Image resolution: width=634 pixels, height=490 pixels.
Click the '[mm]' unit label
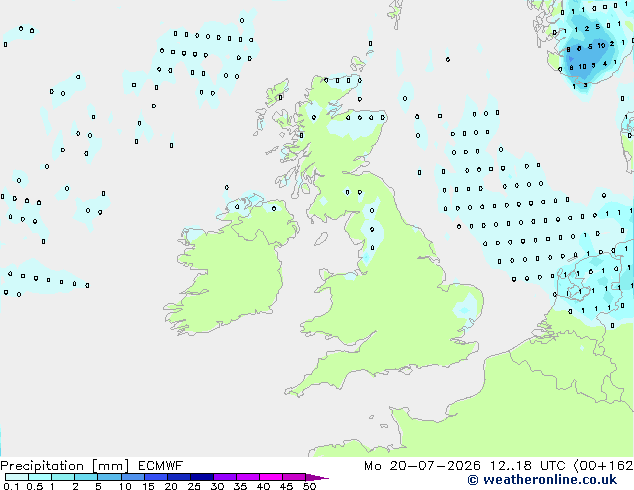coord(110,466)
